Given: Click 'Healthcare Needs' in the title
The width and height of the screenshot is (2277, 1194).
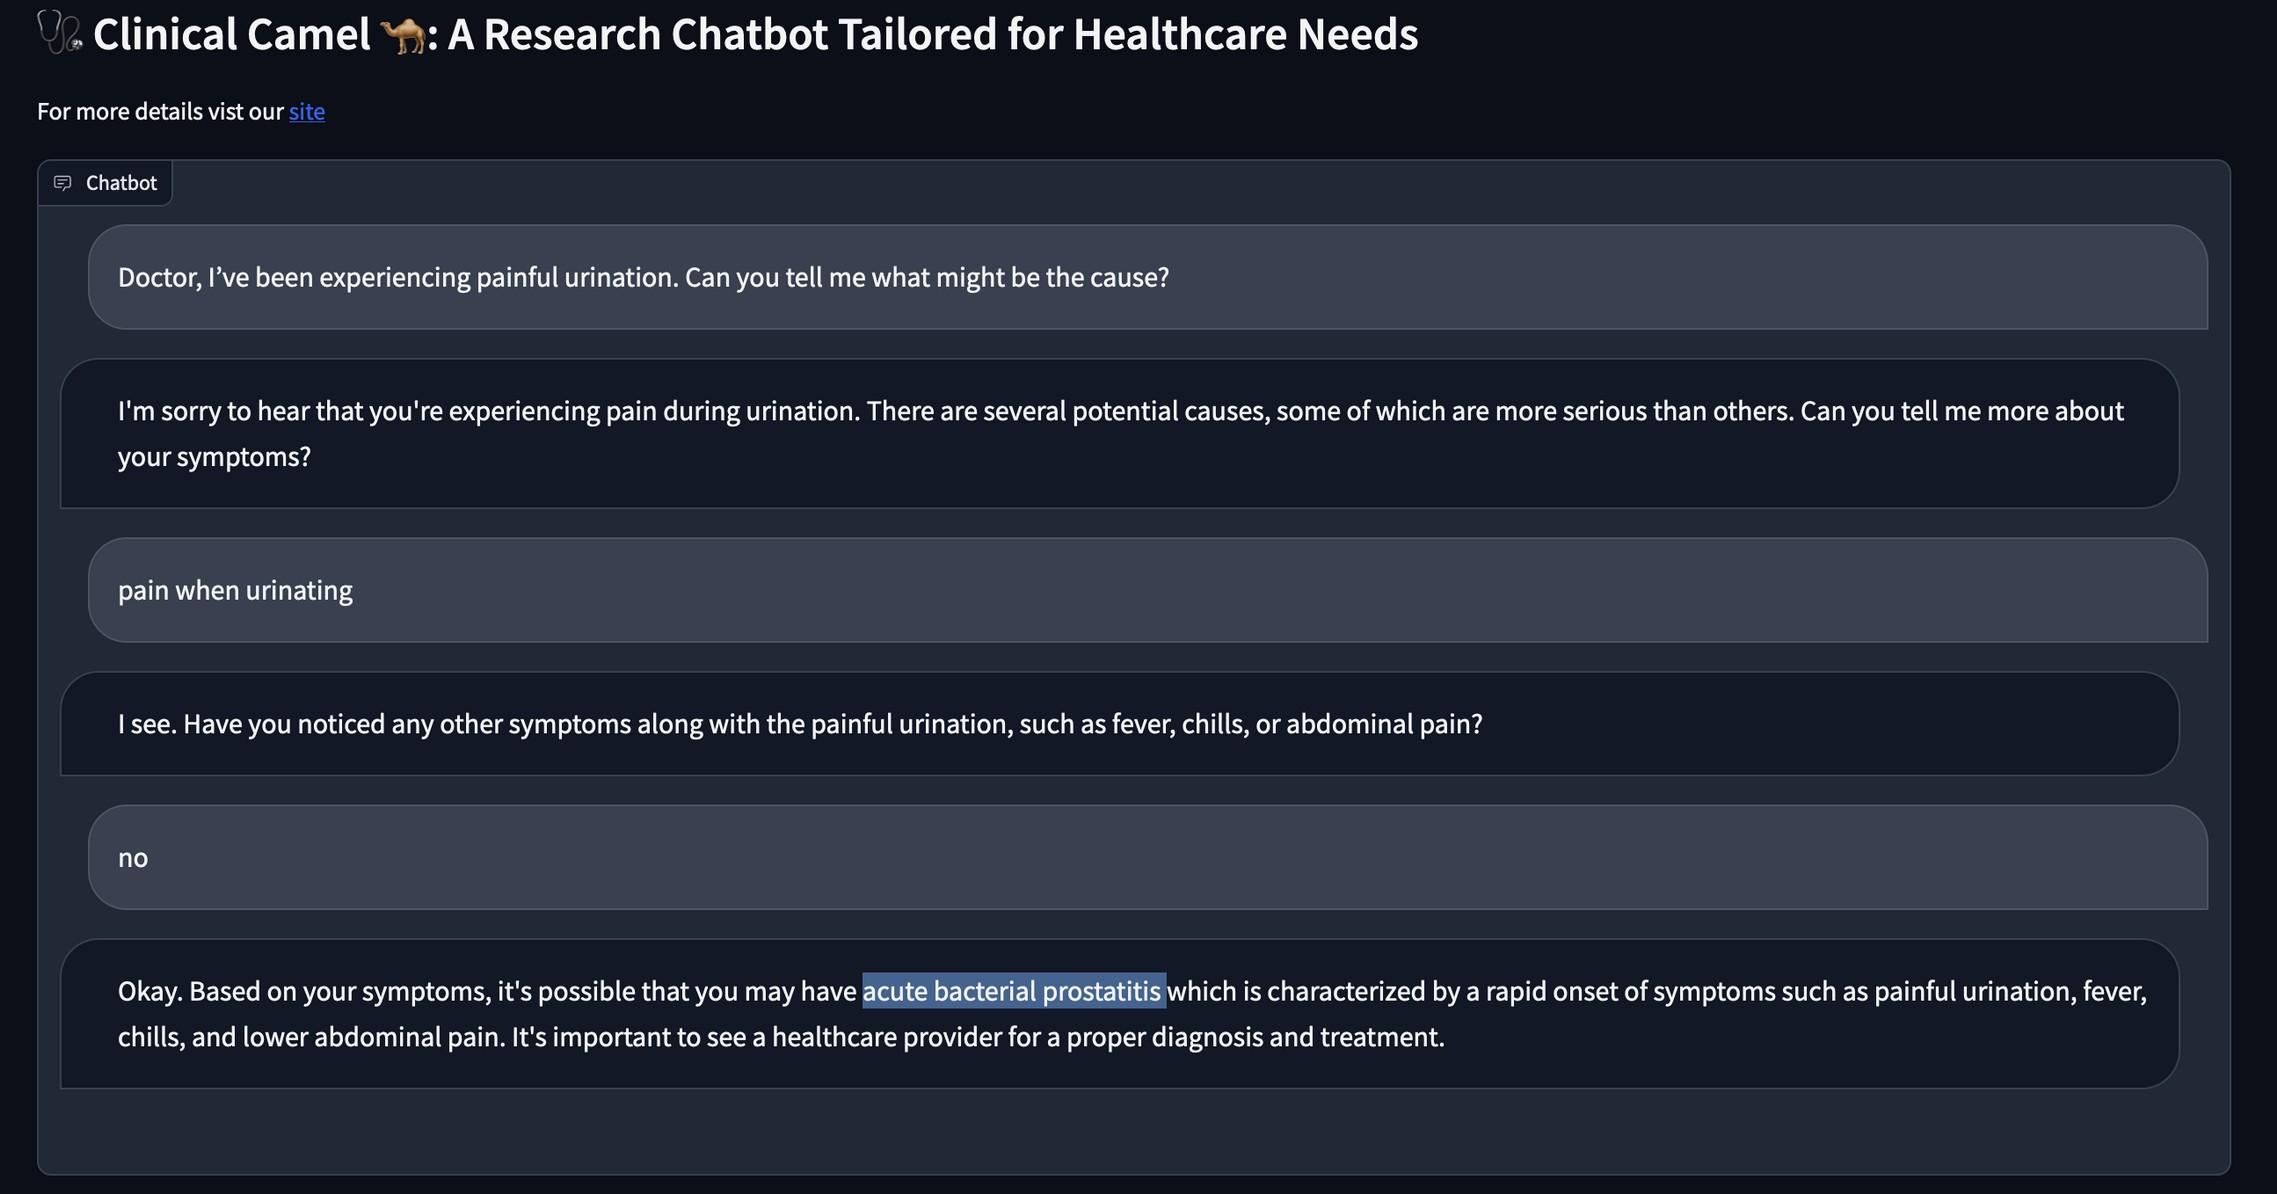Looking at the screenshot, I should coord(1246,34).
